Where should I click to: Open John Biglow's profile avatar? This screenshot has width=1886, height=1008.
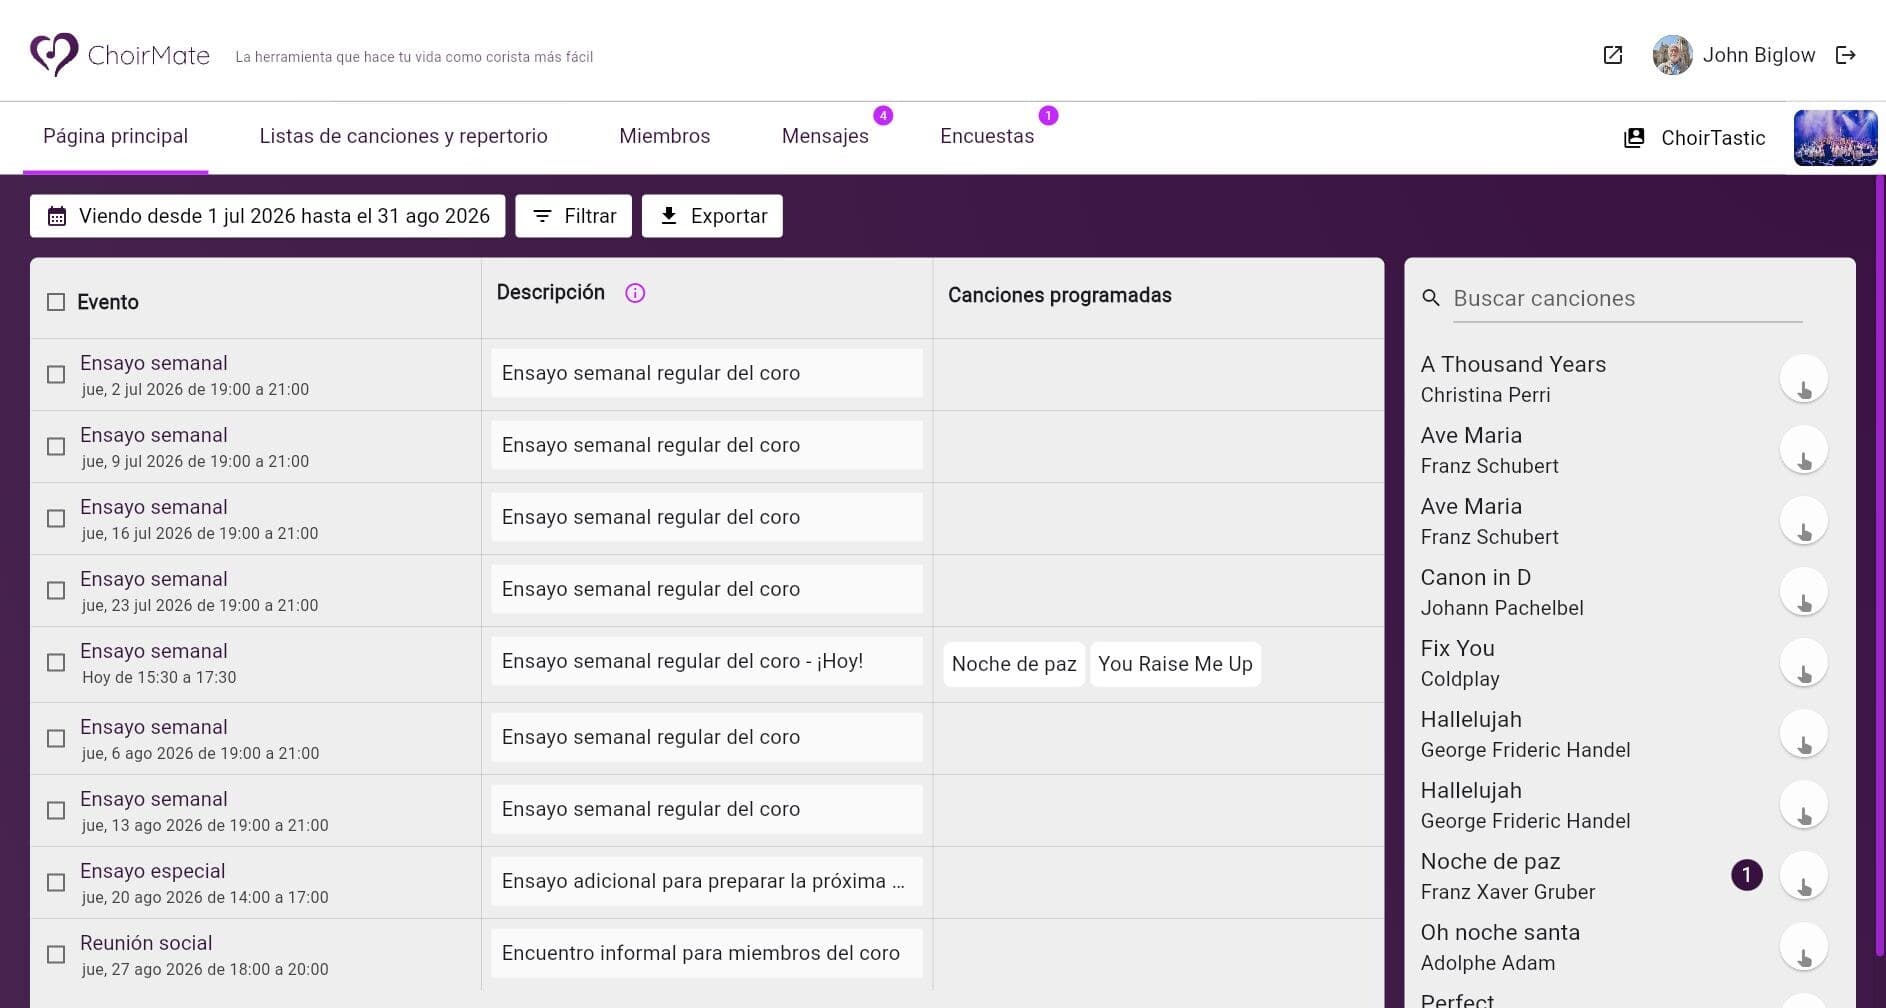[x=1672, y=55]
